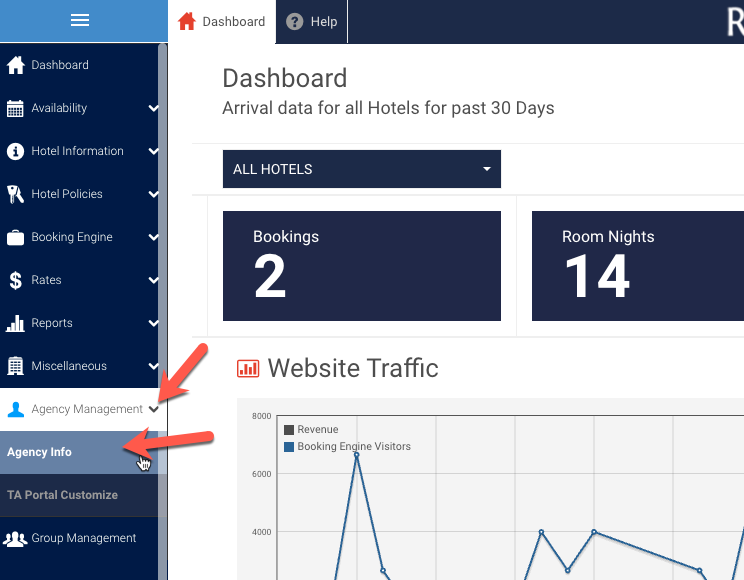Screen dimensions: 744x580
Task: Click the 4000 axis label
Action: [261, 532]
